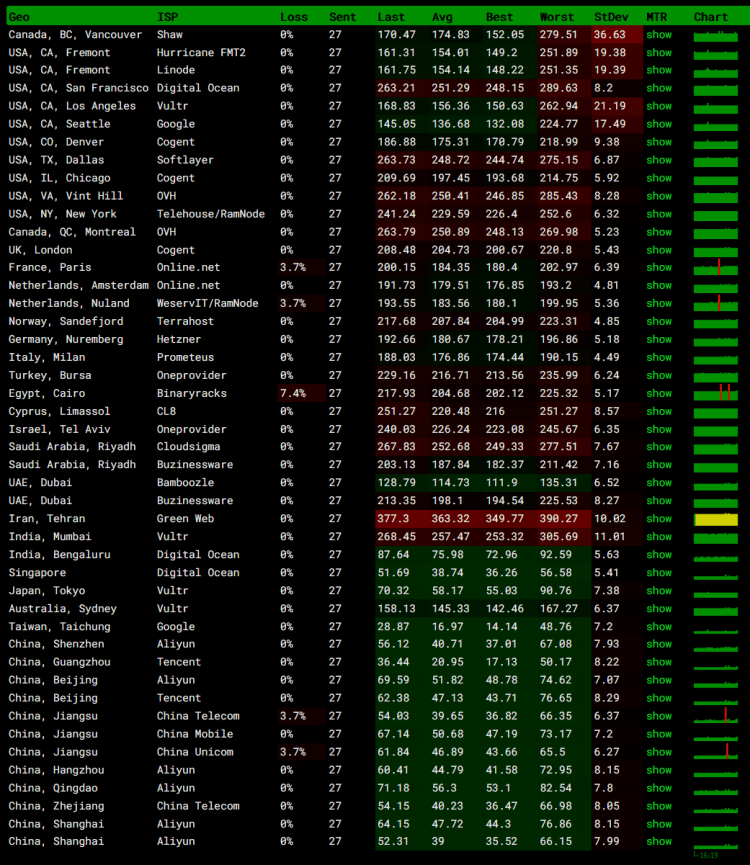Show MTR for Prometeus Milan
Viewport: 750px width, 865px height.
tap(659, 357)
